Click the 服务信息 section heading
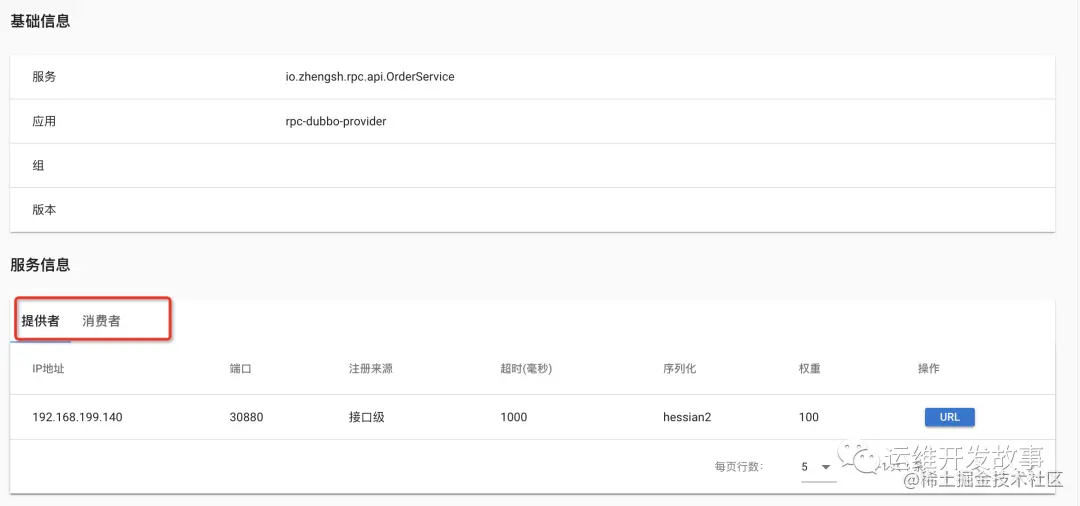Image resolution: width=1080 pixels, height=506 pixels. [40, 265]
